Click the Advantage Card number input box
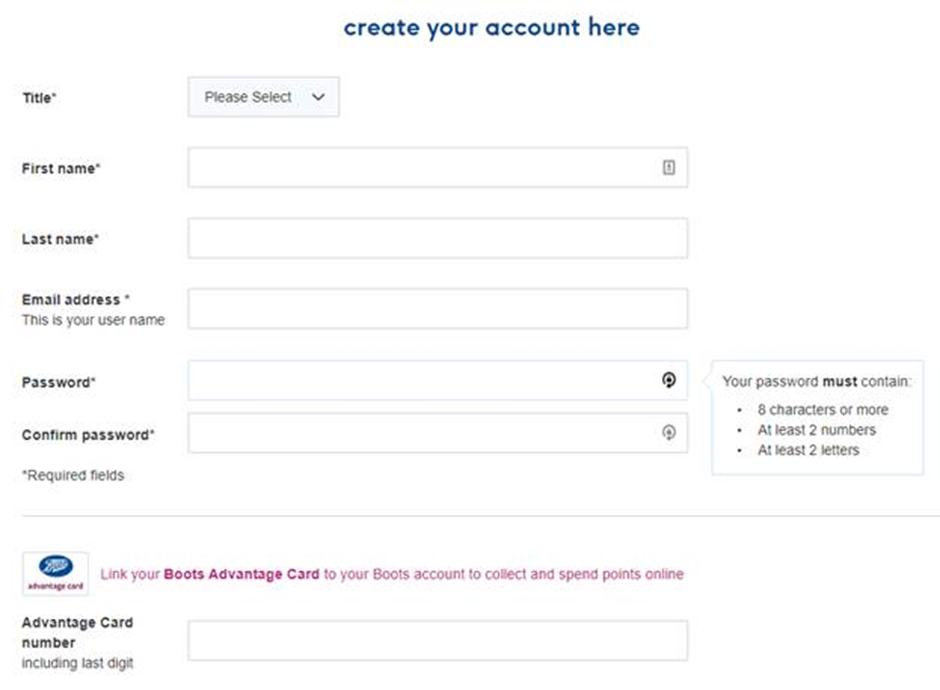 point(438,641)
